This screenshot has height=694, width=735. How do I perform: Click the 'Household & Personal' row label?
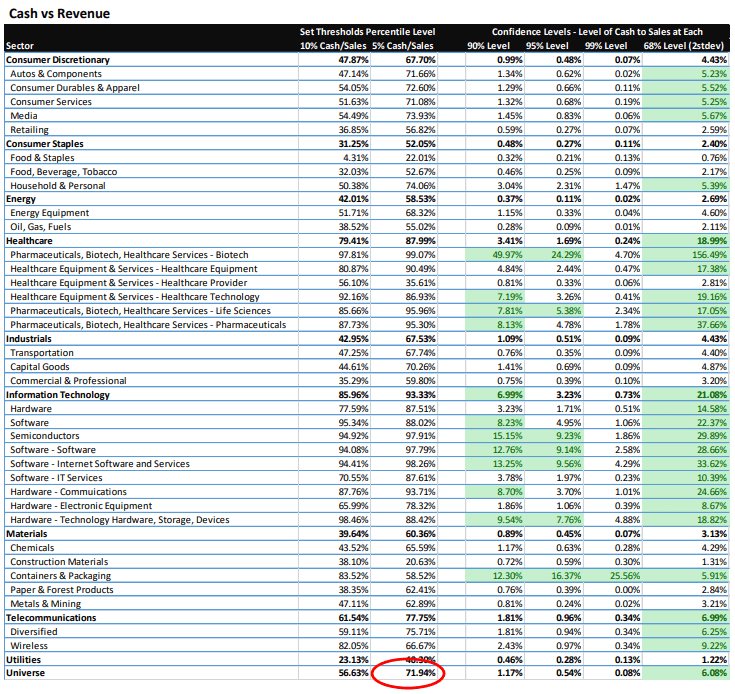tap(58, 186)
